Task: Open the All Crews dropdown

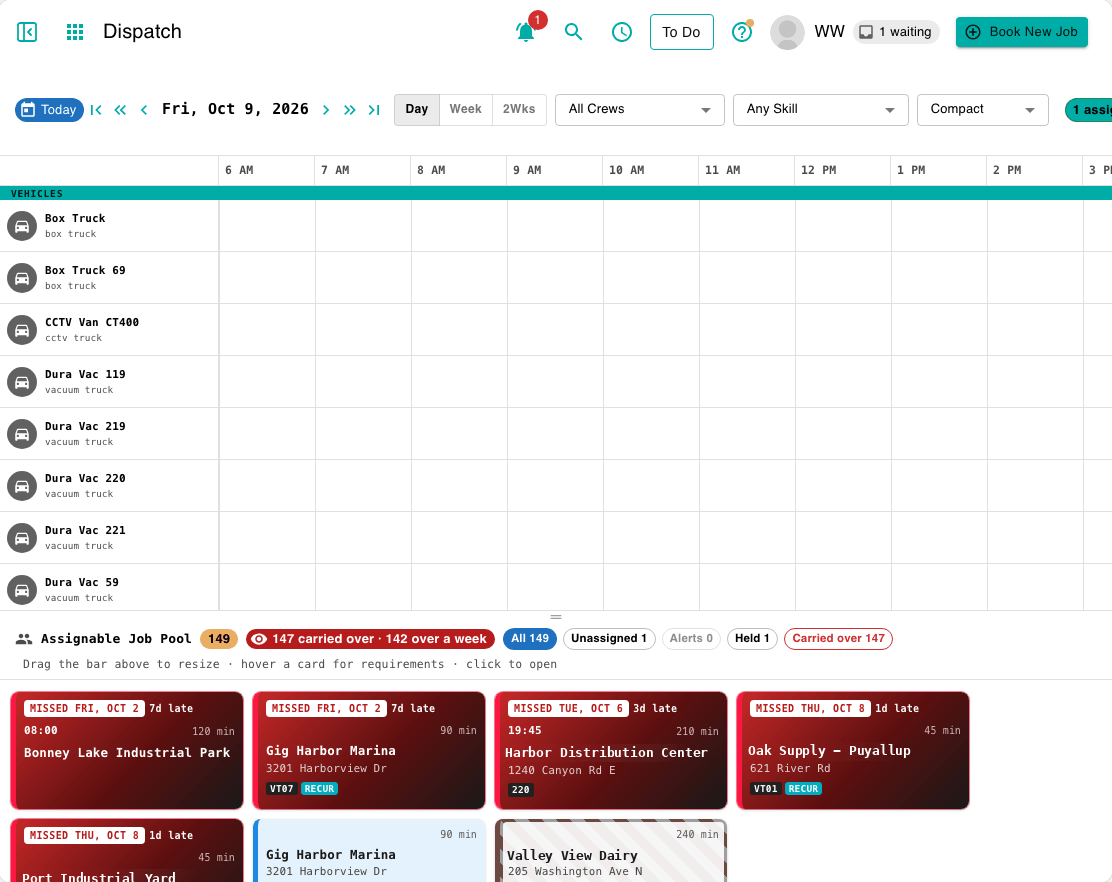Action: point(640,110)
